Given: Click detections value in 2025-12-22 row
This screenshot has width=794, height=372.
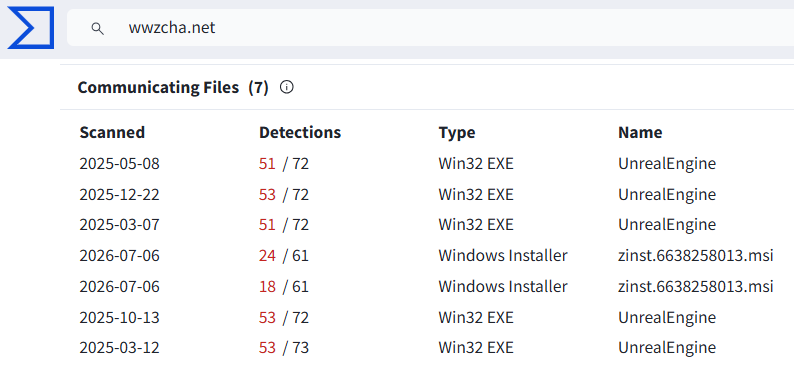Looking at the screenshot, I should coord(284,195).
